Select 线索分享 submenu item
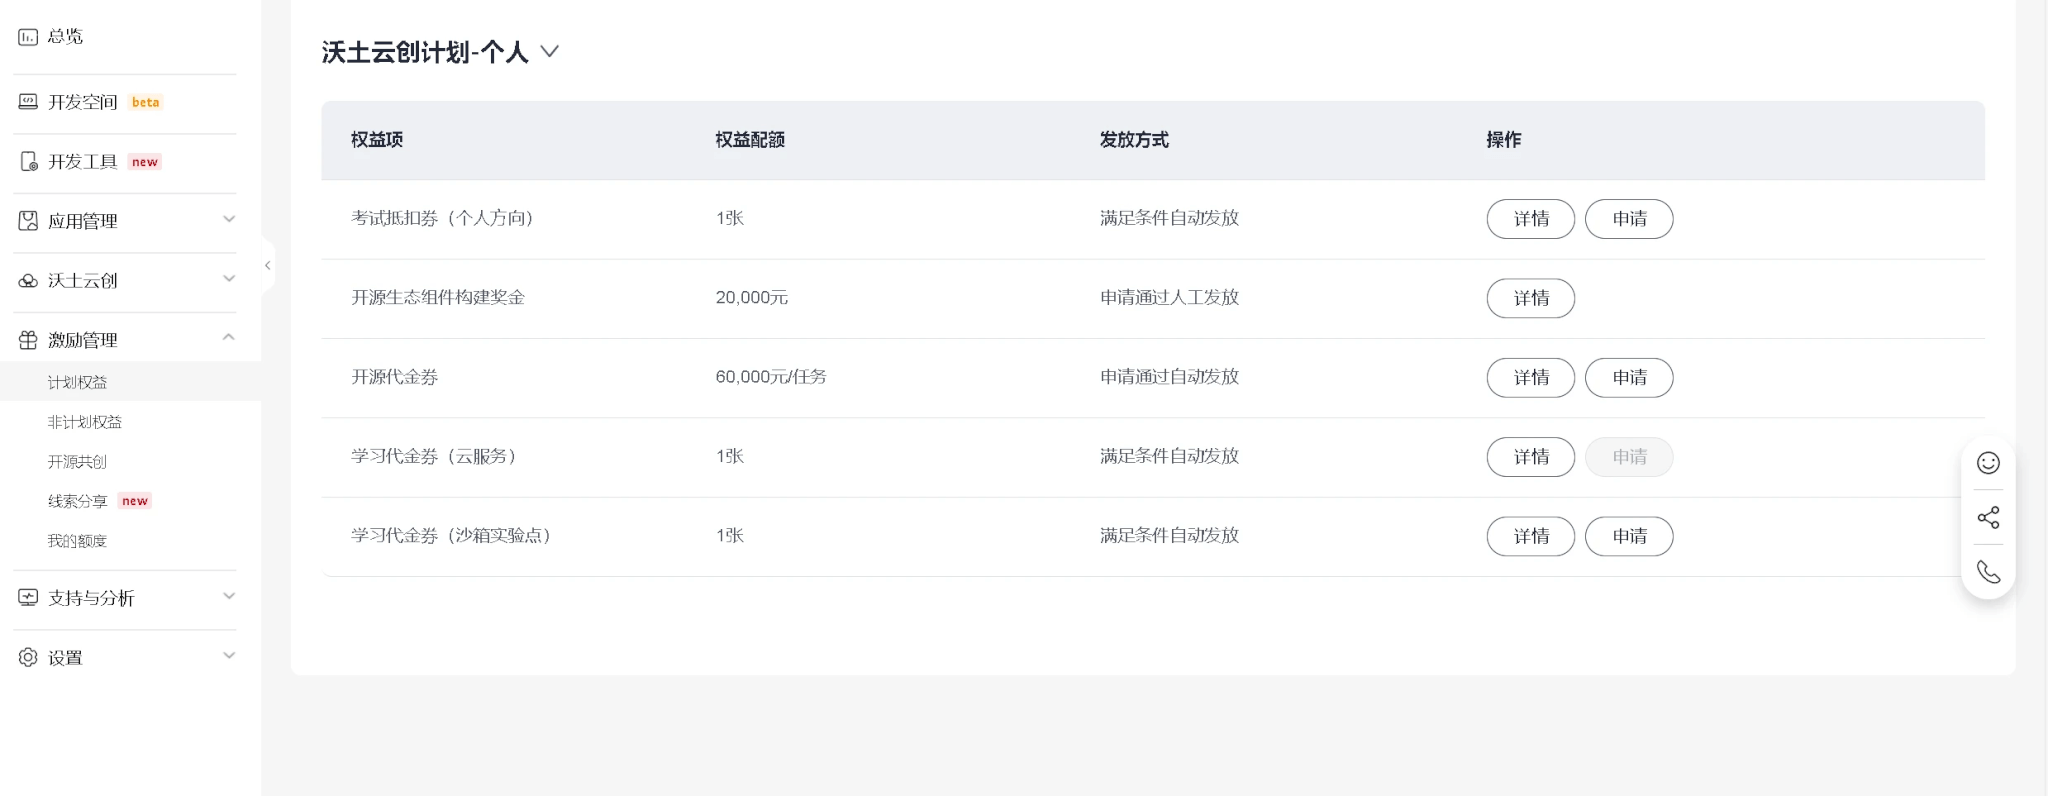Image resolution: width=2048 pixels, height=796 pixels. (77, 501)
